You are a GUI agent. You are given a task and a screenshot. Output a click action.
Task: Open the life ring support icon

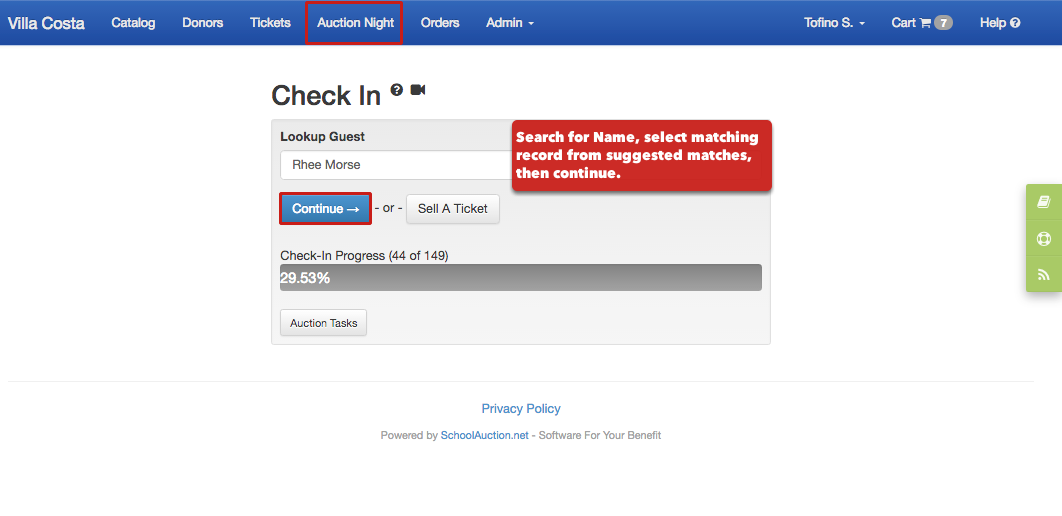tap(1043, 238)
